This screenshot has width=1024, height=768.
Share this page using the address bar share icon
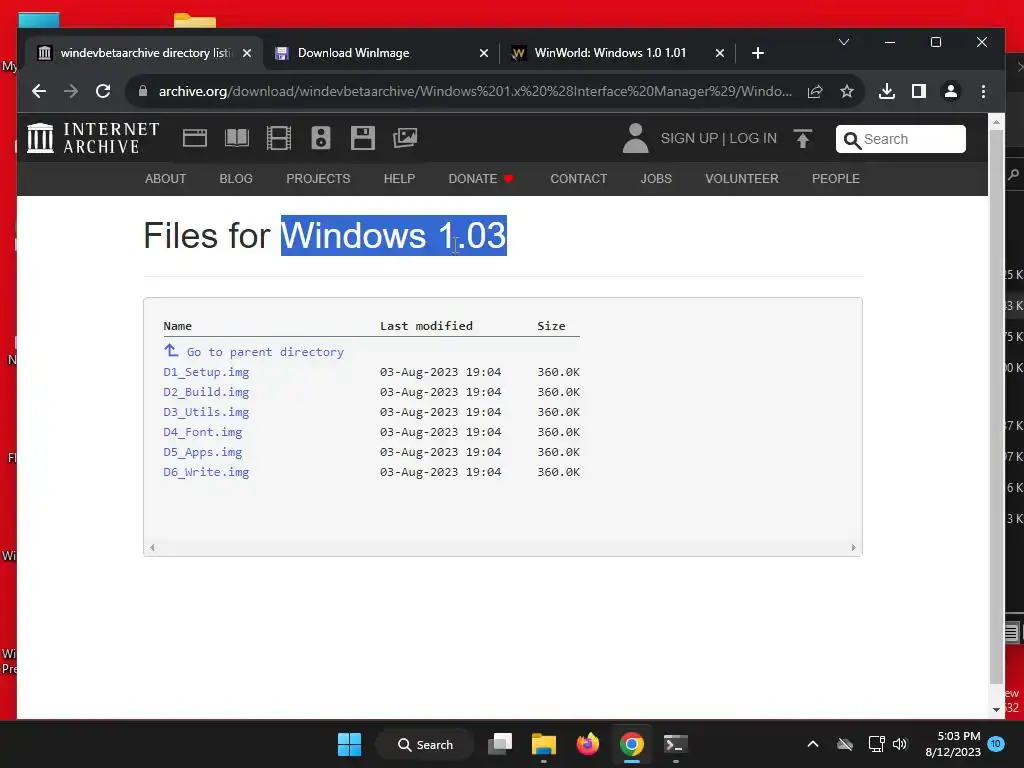(x=815, y=91)
